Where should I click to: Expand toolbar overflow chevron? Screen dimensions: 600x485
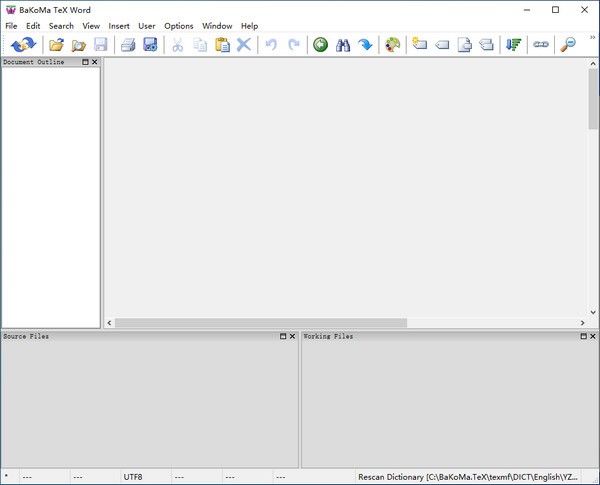[x=592, y=38]
